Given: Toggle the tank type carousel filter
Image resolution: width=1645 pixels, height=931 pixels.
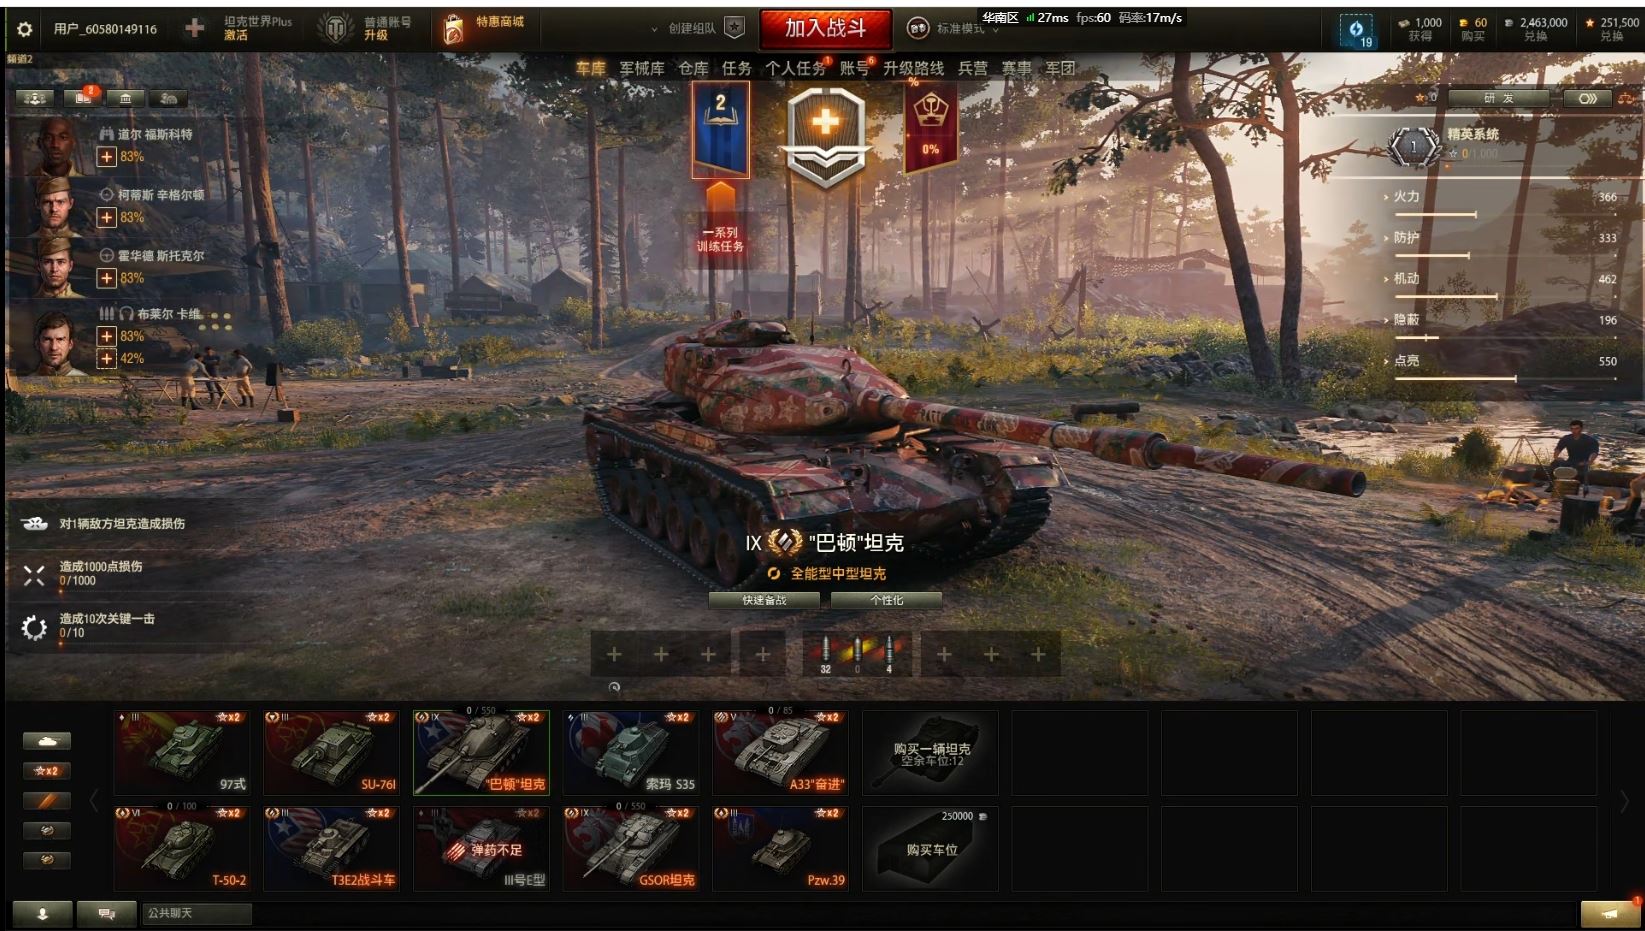Looking at the screenshot, I should click(x=47, y=741).
